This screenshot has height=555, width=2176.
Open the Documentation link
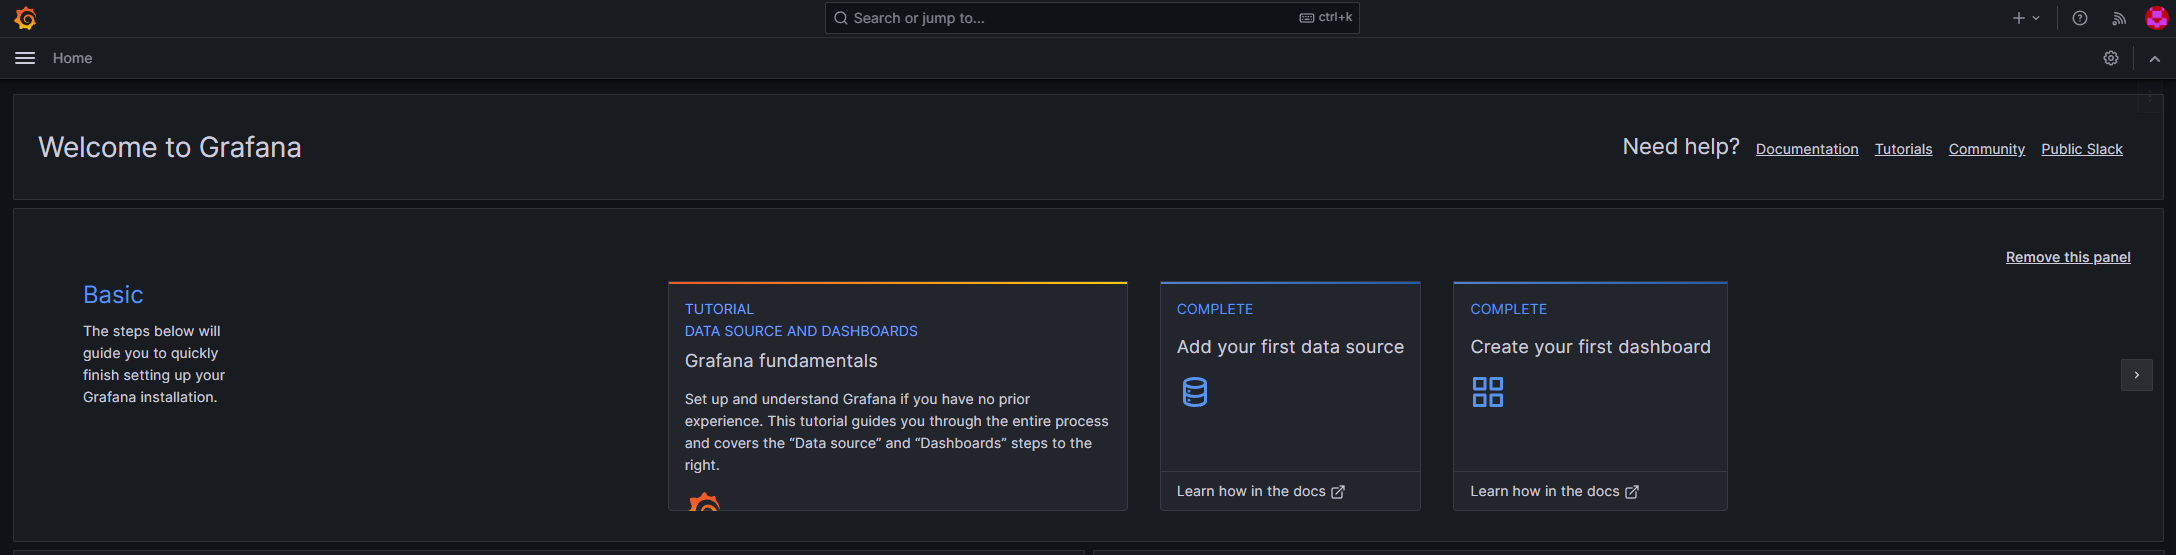(1807, 149)
